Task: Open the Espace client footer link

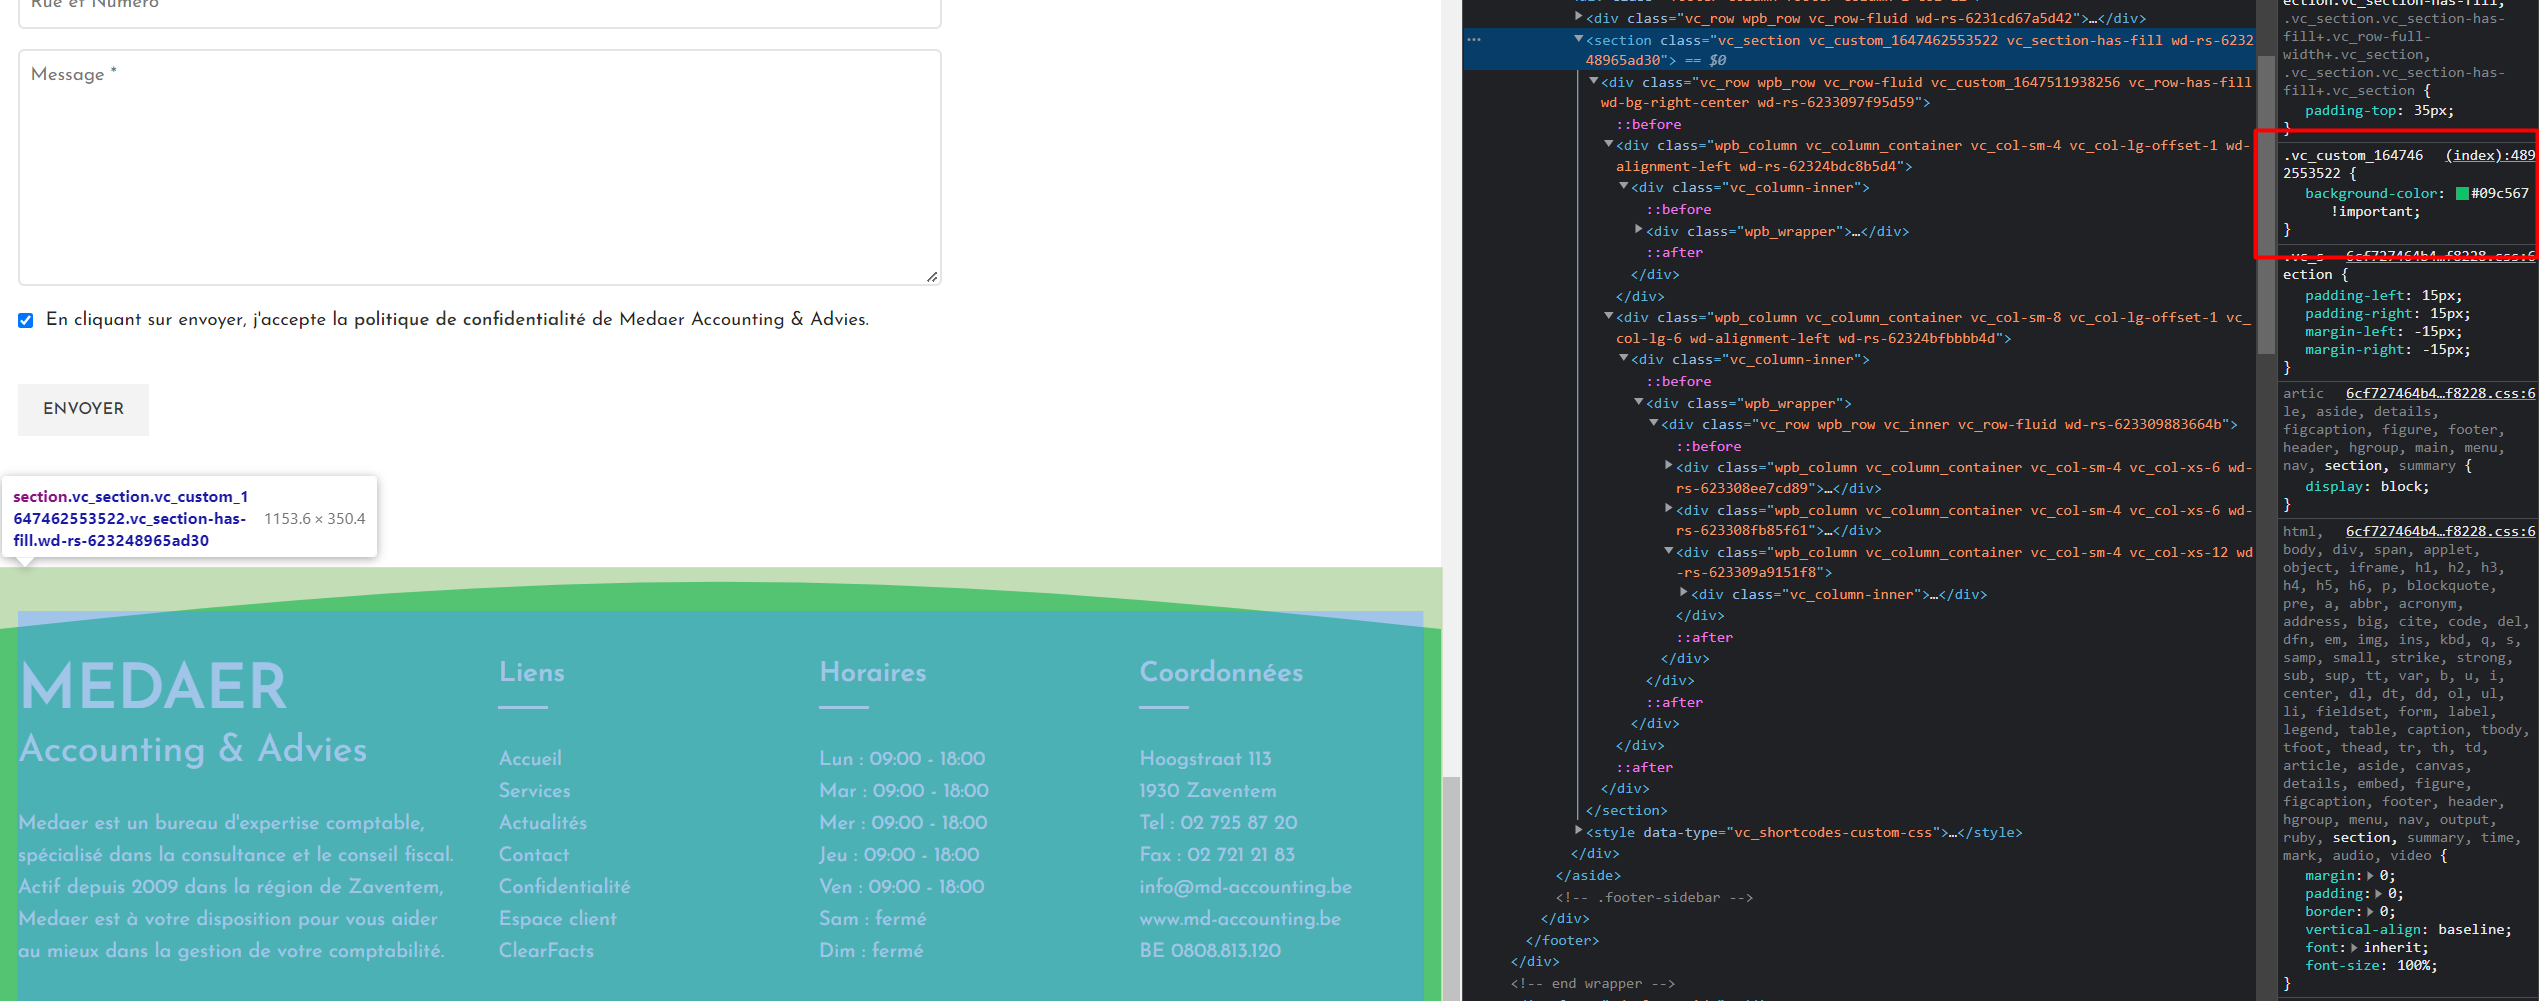Action: pos(558,919)
